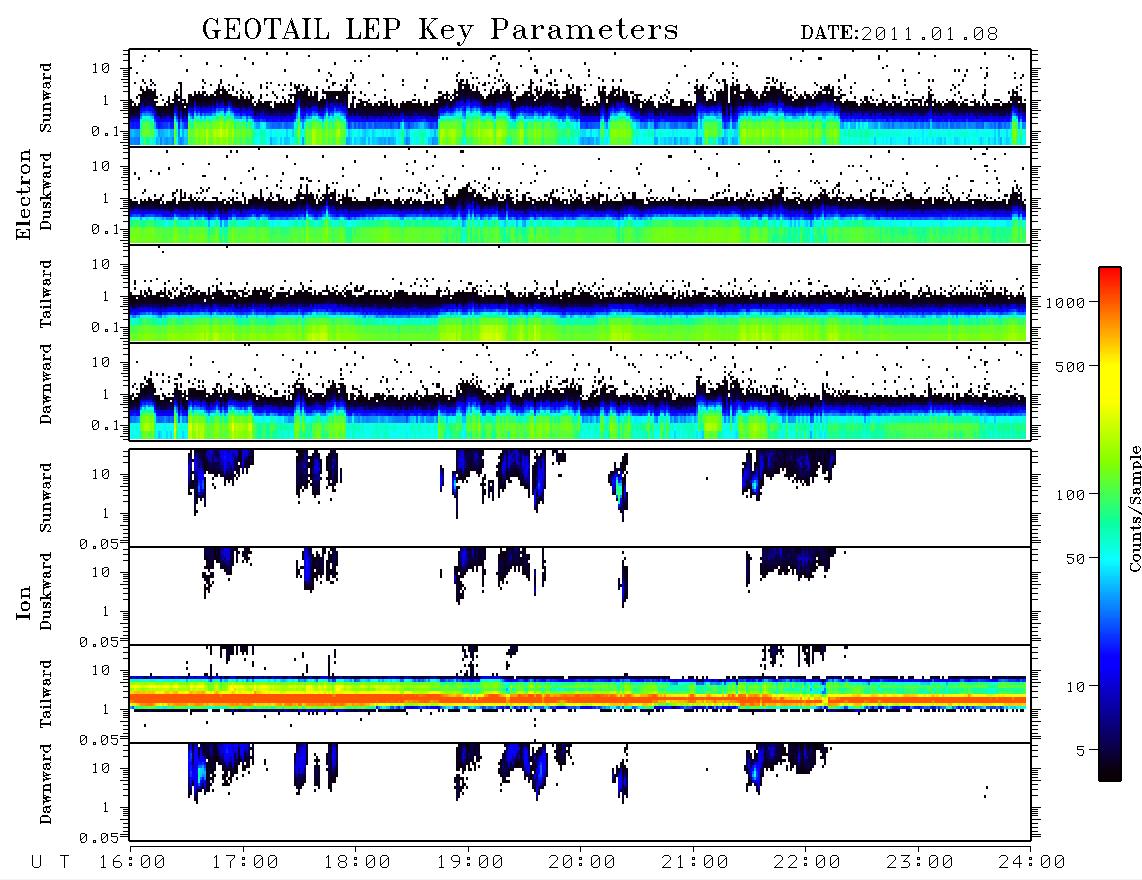Screen dimensions: 1142x880
Task: Click the Ion Duskward spectrogram panel
Action: point(580,596)
